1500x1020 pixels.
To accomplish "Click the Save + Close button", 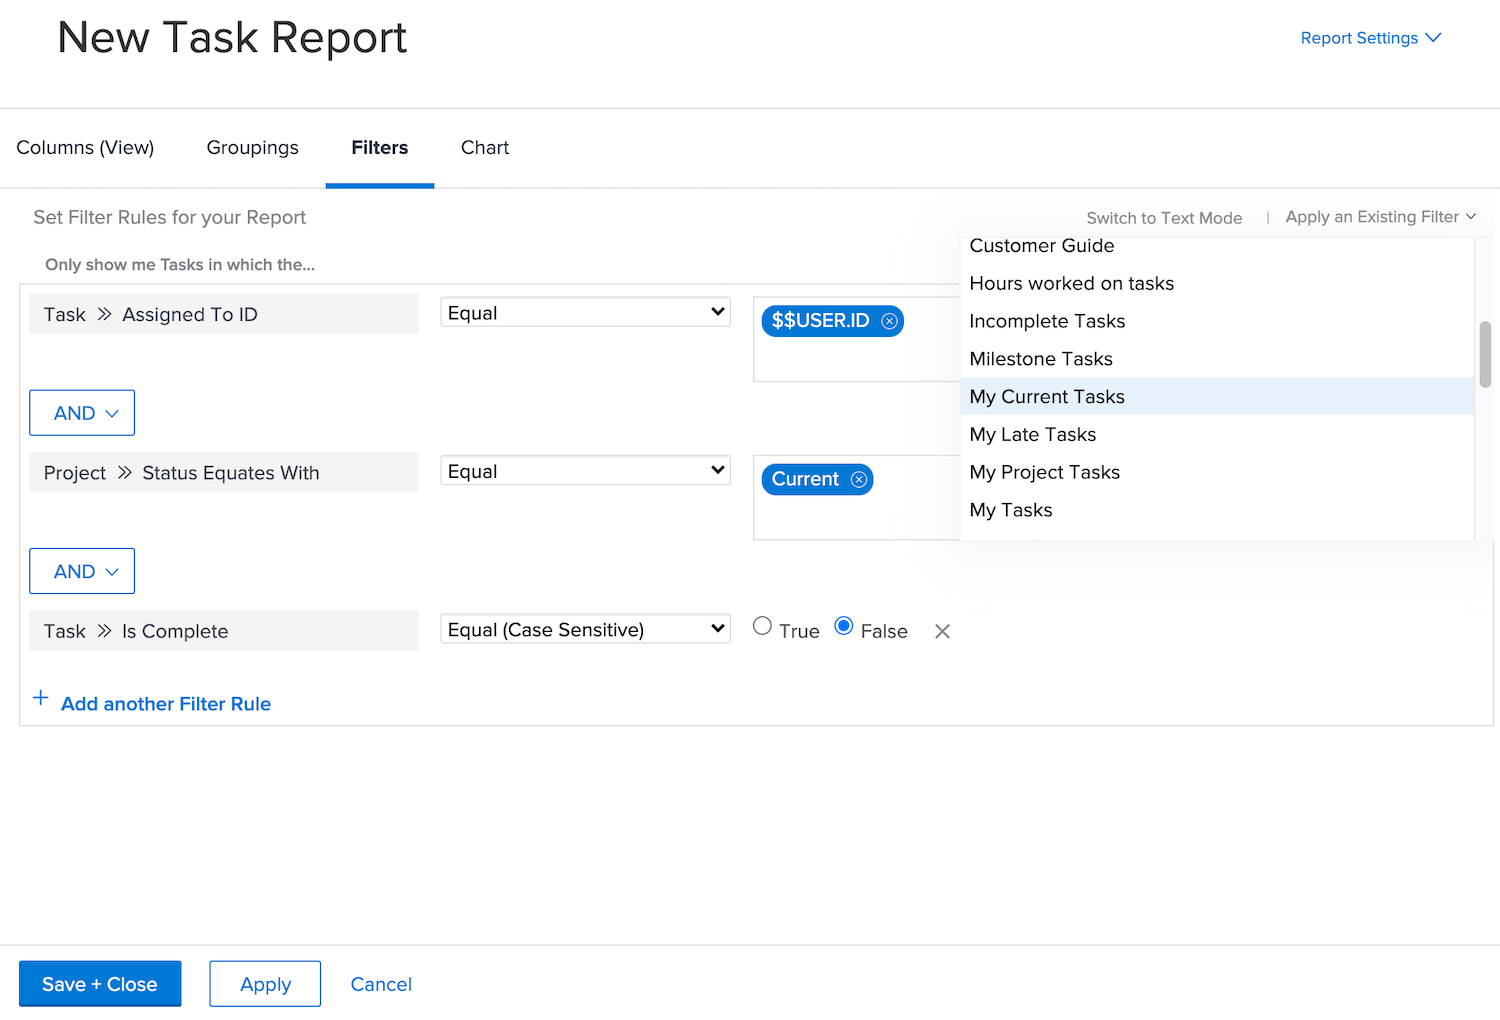I will pos(99,983).
